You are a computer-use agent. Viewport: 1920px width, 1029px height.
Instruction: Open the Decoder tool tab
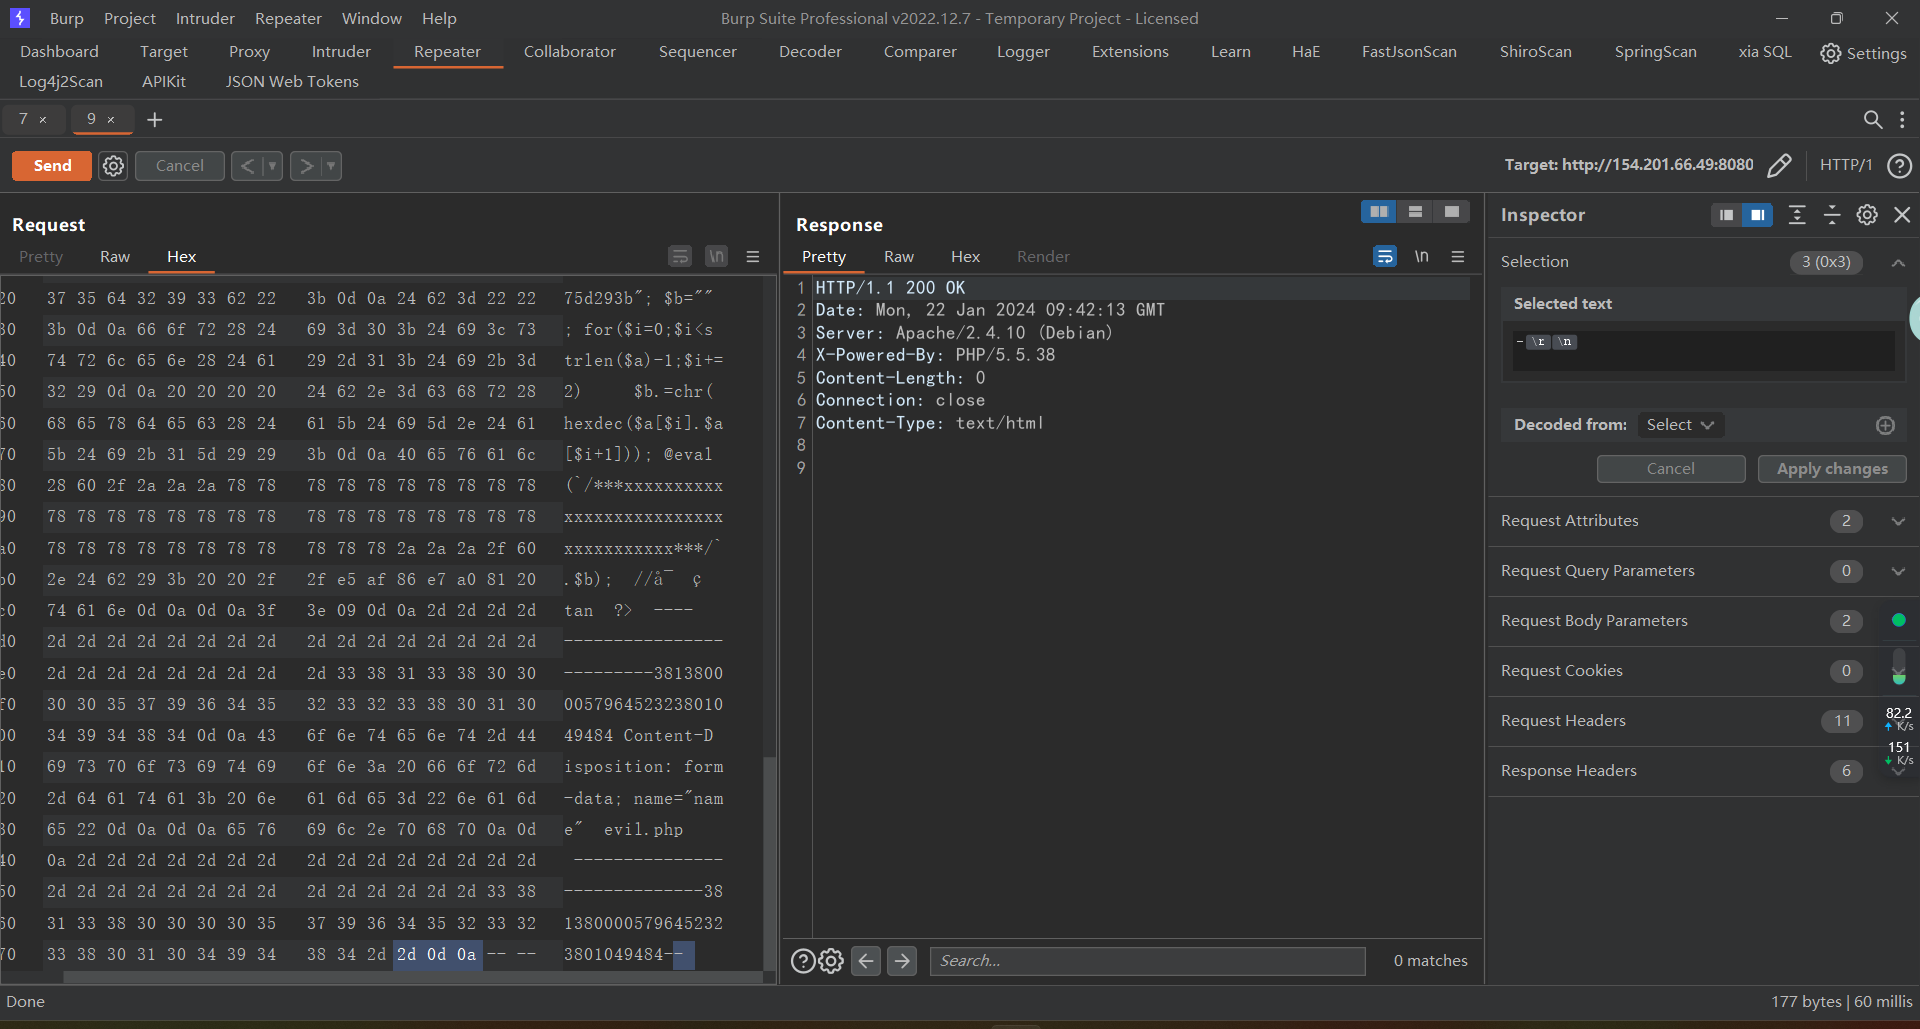click(x=810, y=52)
